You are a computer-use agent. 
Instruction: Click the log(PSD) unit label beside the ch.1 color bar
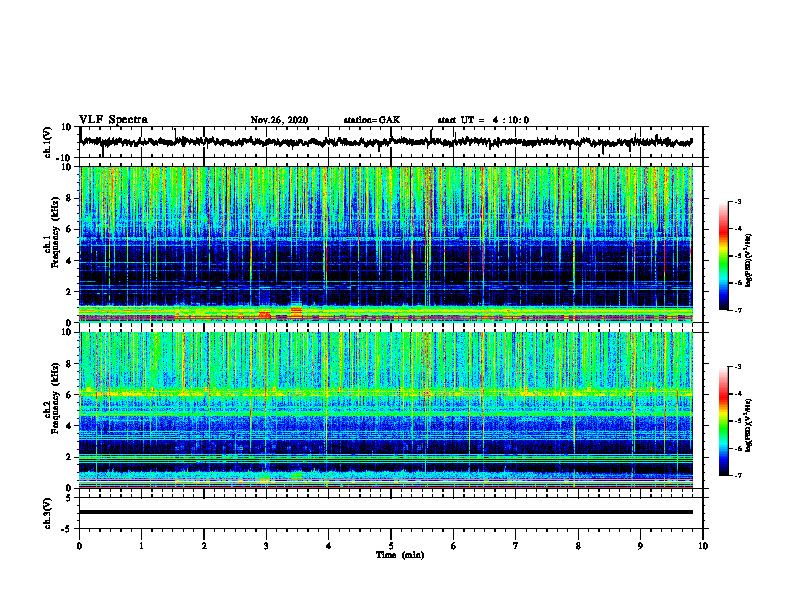click(749, 261)
